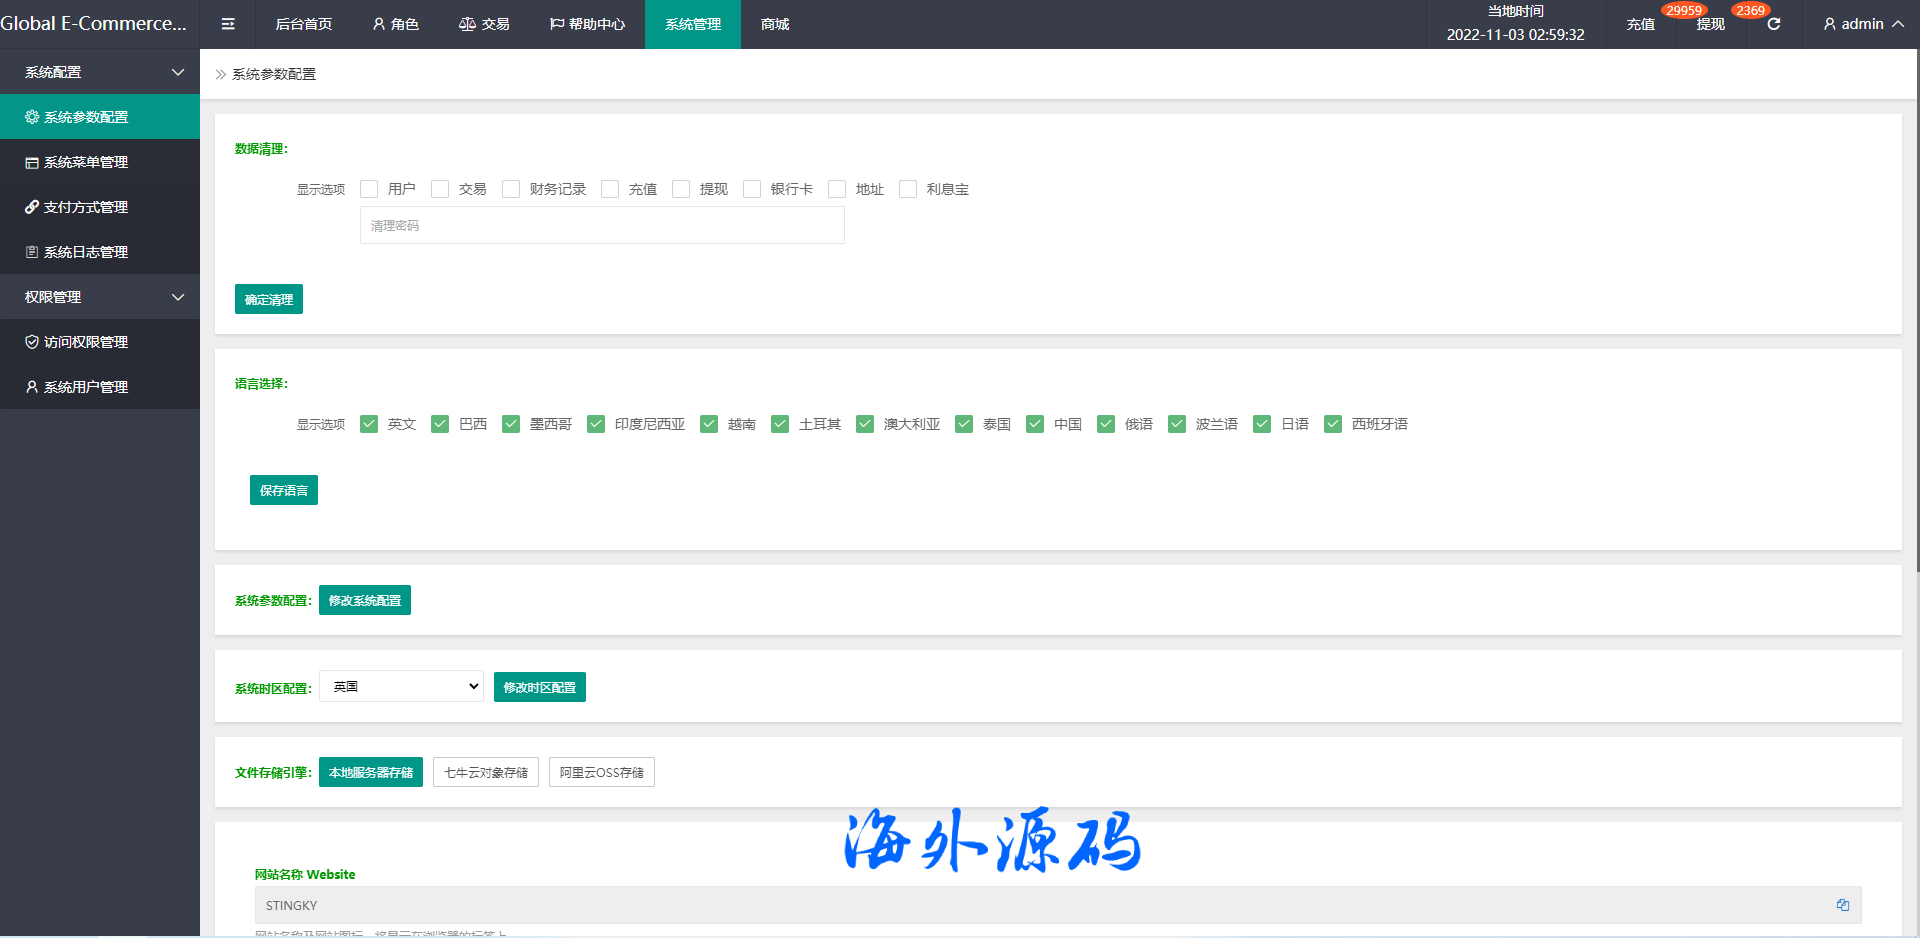1920x938 pixels.
Task: Click the sidebar collapse hamburger icon
Action: coord(228,24)
